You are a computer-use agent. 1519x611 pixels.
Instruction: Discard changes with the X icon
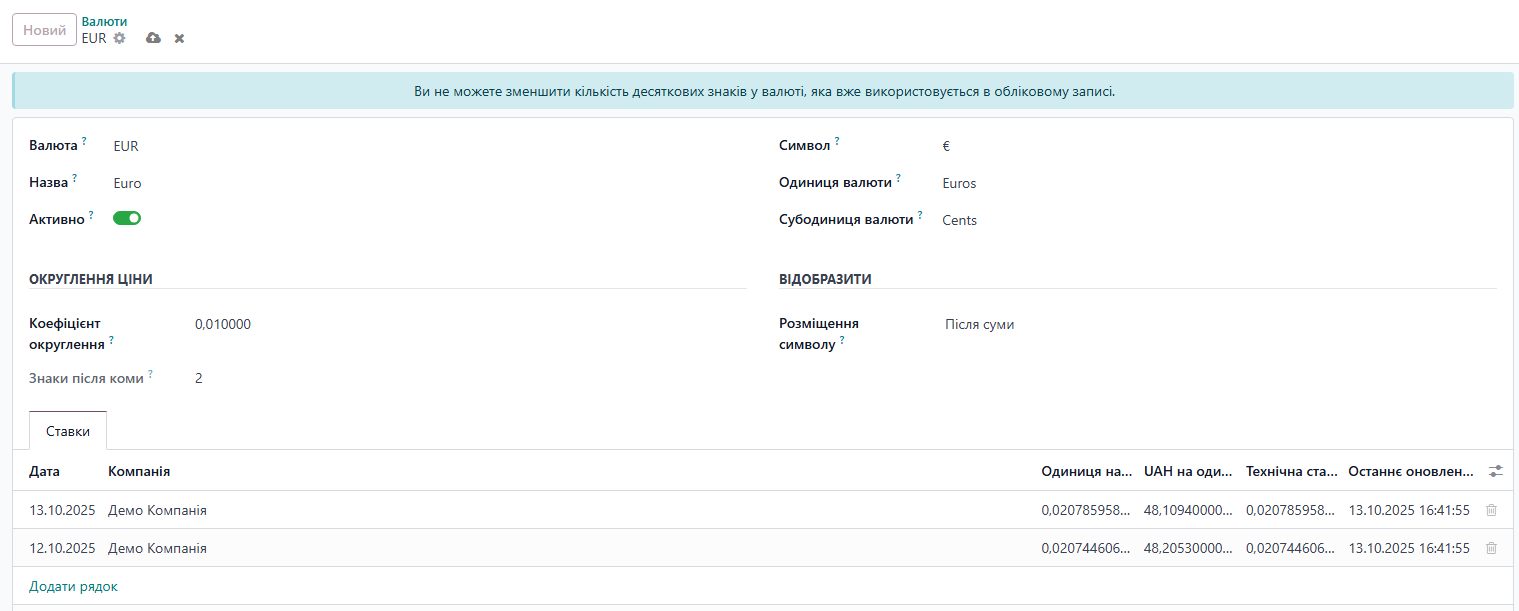tap(180, 38)
